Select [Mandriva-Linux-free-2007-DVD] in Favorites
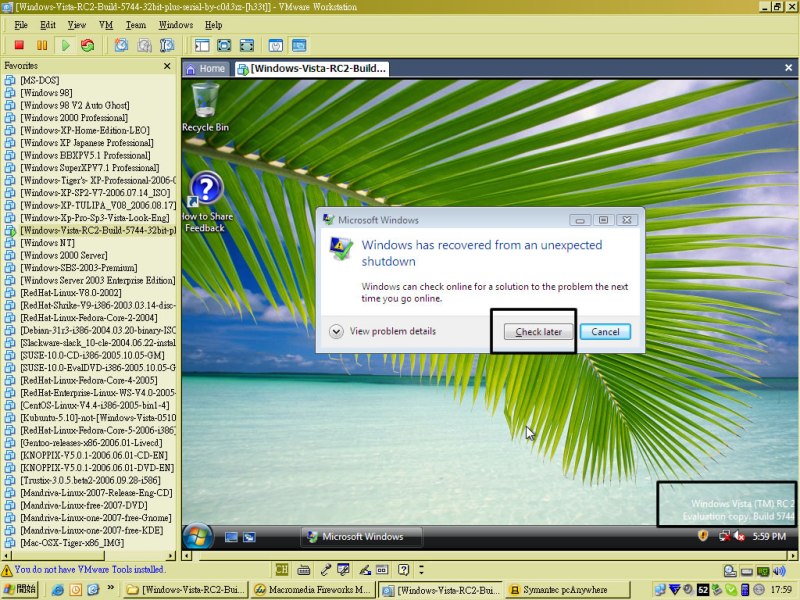The image size is (800, 600). 84,505
